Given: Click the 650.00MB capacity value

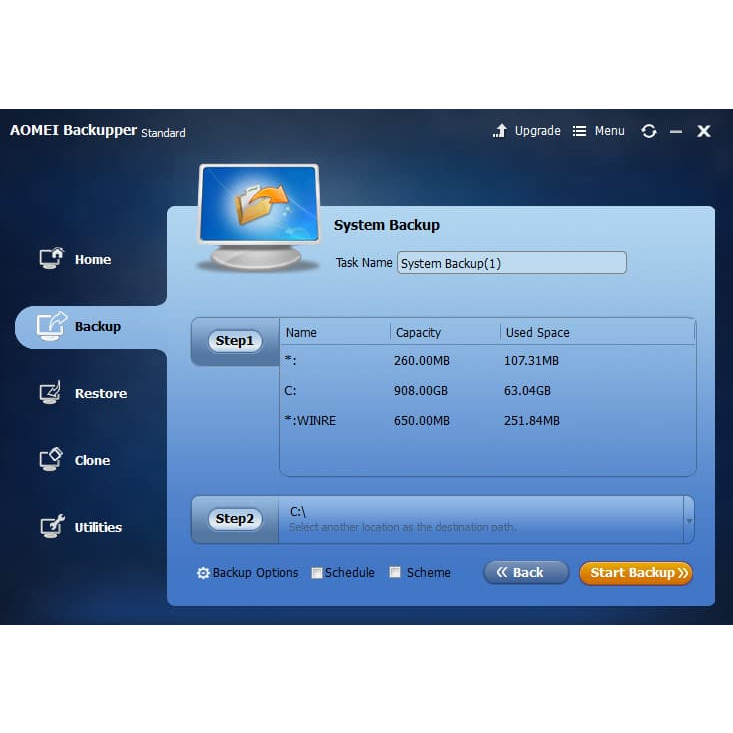Looking at the screenshot, I should pyautogui.click(x=421, y=420).
